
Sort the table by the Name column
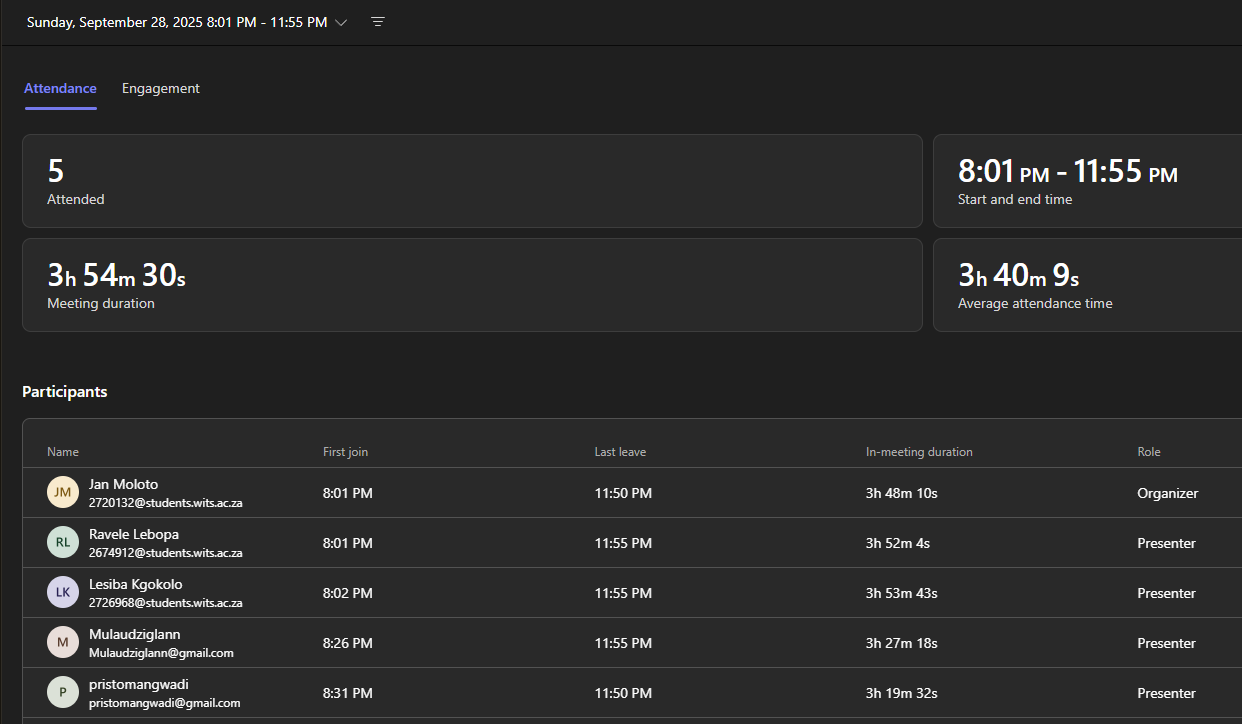(62, 451)
